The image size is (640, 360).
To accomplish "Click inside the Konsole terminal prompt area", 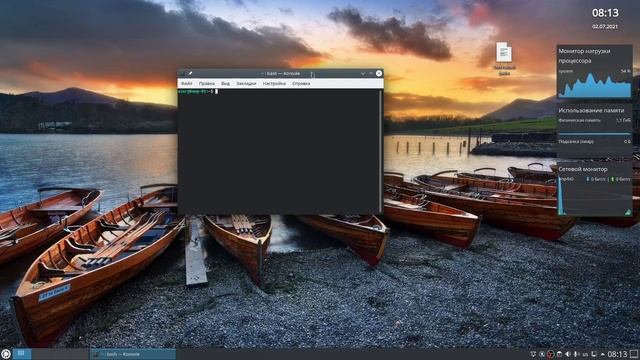I will click(x=279, y=151).
